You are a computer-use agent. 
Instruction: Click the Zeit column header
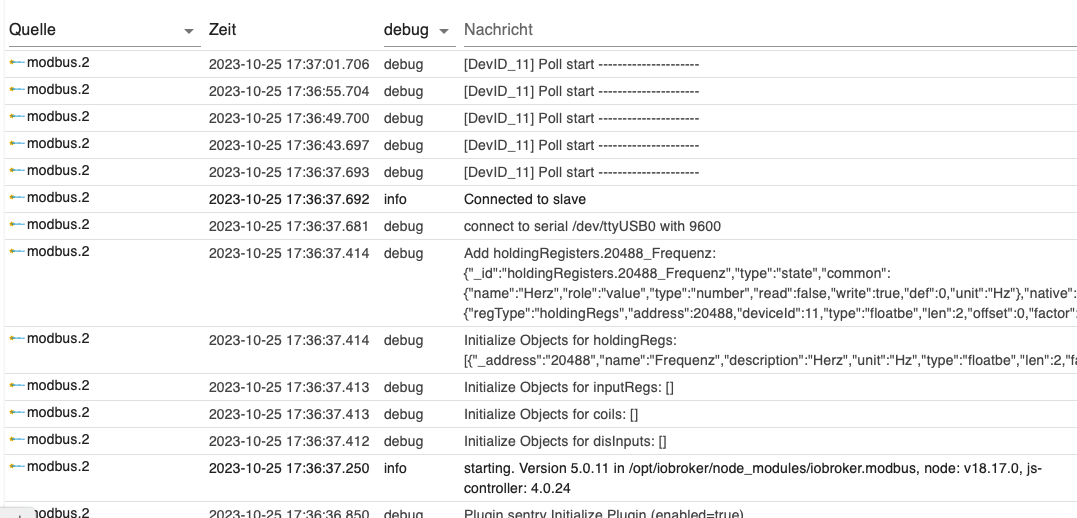(x=223, y=30)
